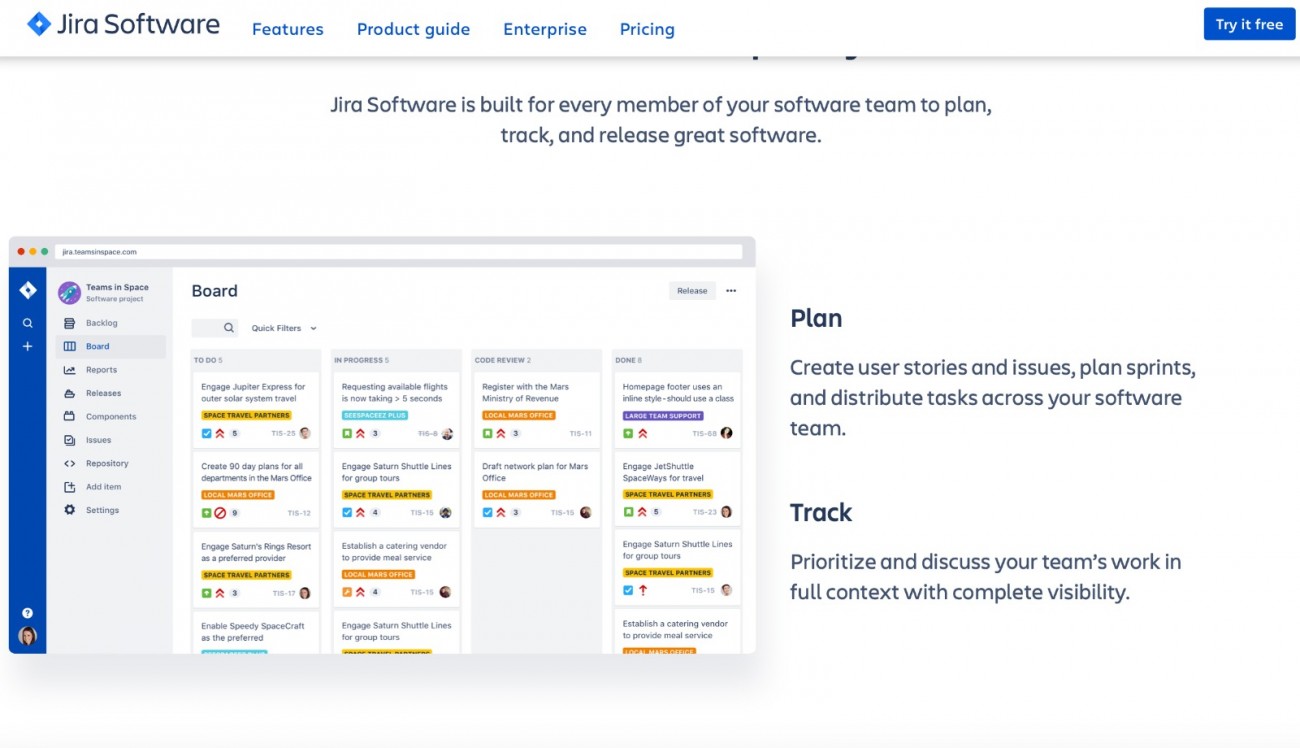Go to the Enterprise page
Screen dimensions: 1300x748
pos(545,29)
